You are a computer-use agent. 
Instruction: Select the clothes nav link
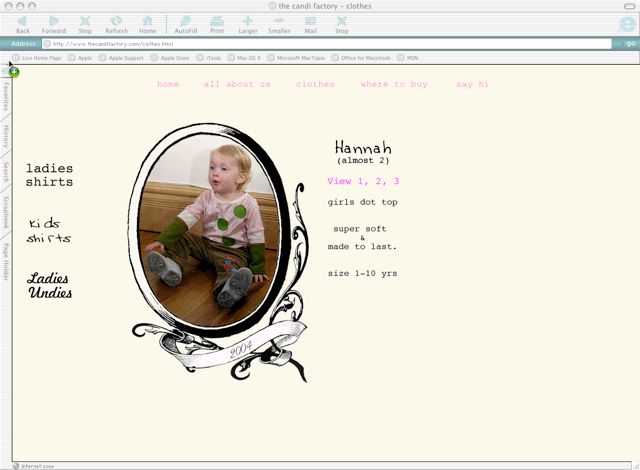pos(315,84)
